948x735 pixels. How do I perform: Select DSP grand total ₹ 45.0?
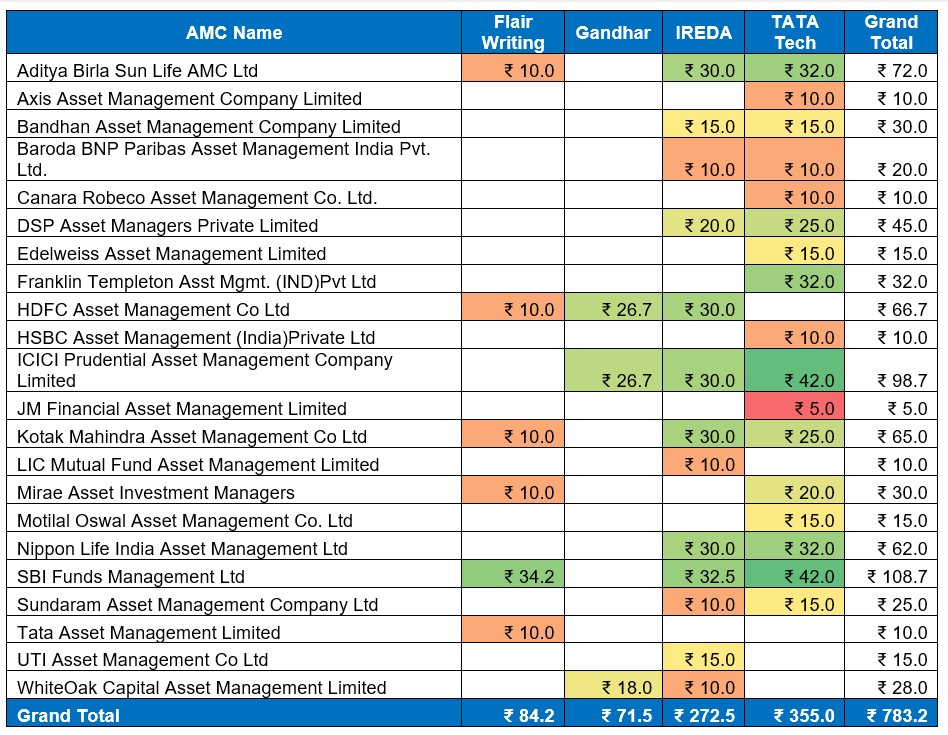891,223
